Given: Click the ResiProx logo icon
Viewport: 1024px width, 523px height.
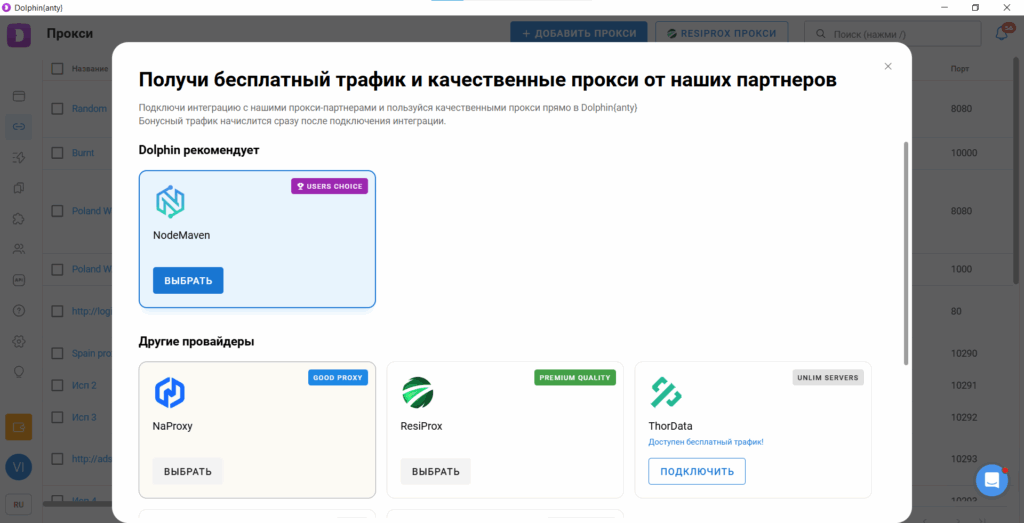Looking at the screenshot, I should click(x=417, y=393).
